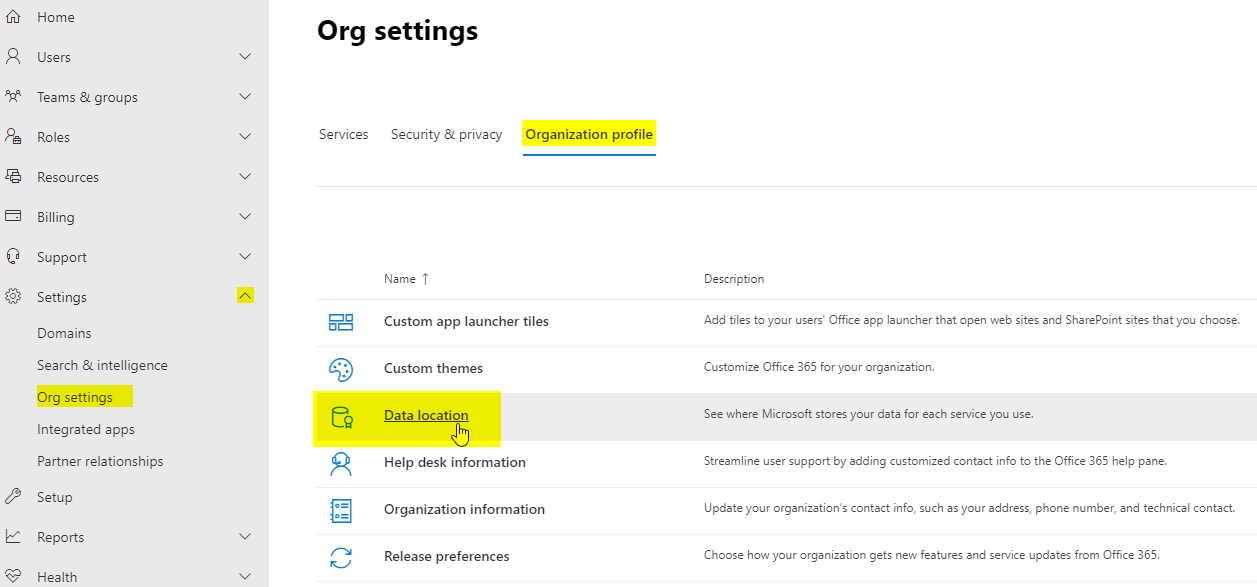Click the Billing card icon in sidebar
1257x587 pixels.
[13, 217]
